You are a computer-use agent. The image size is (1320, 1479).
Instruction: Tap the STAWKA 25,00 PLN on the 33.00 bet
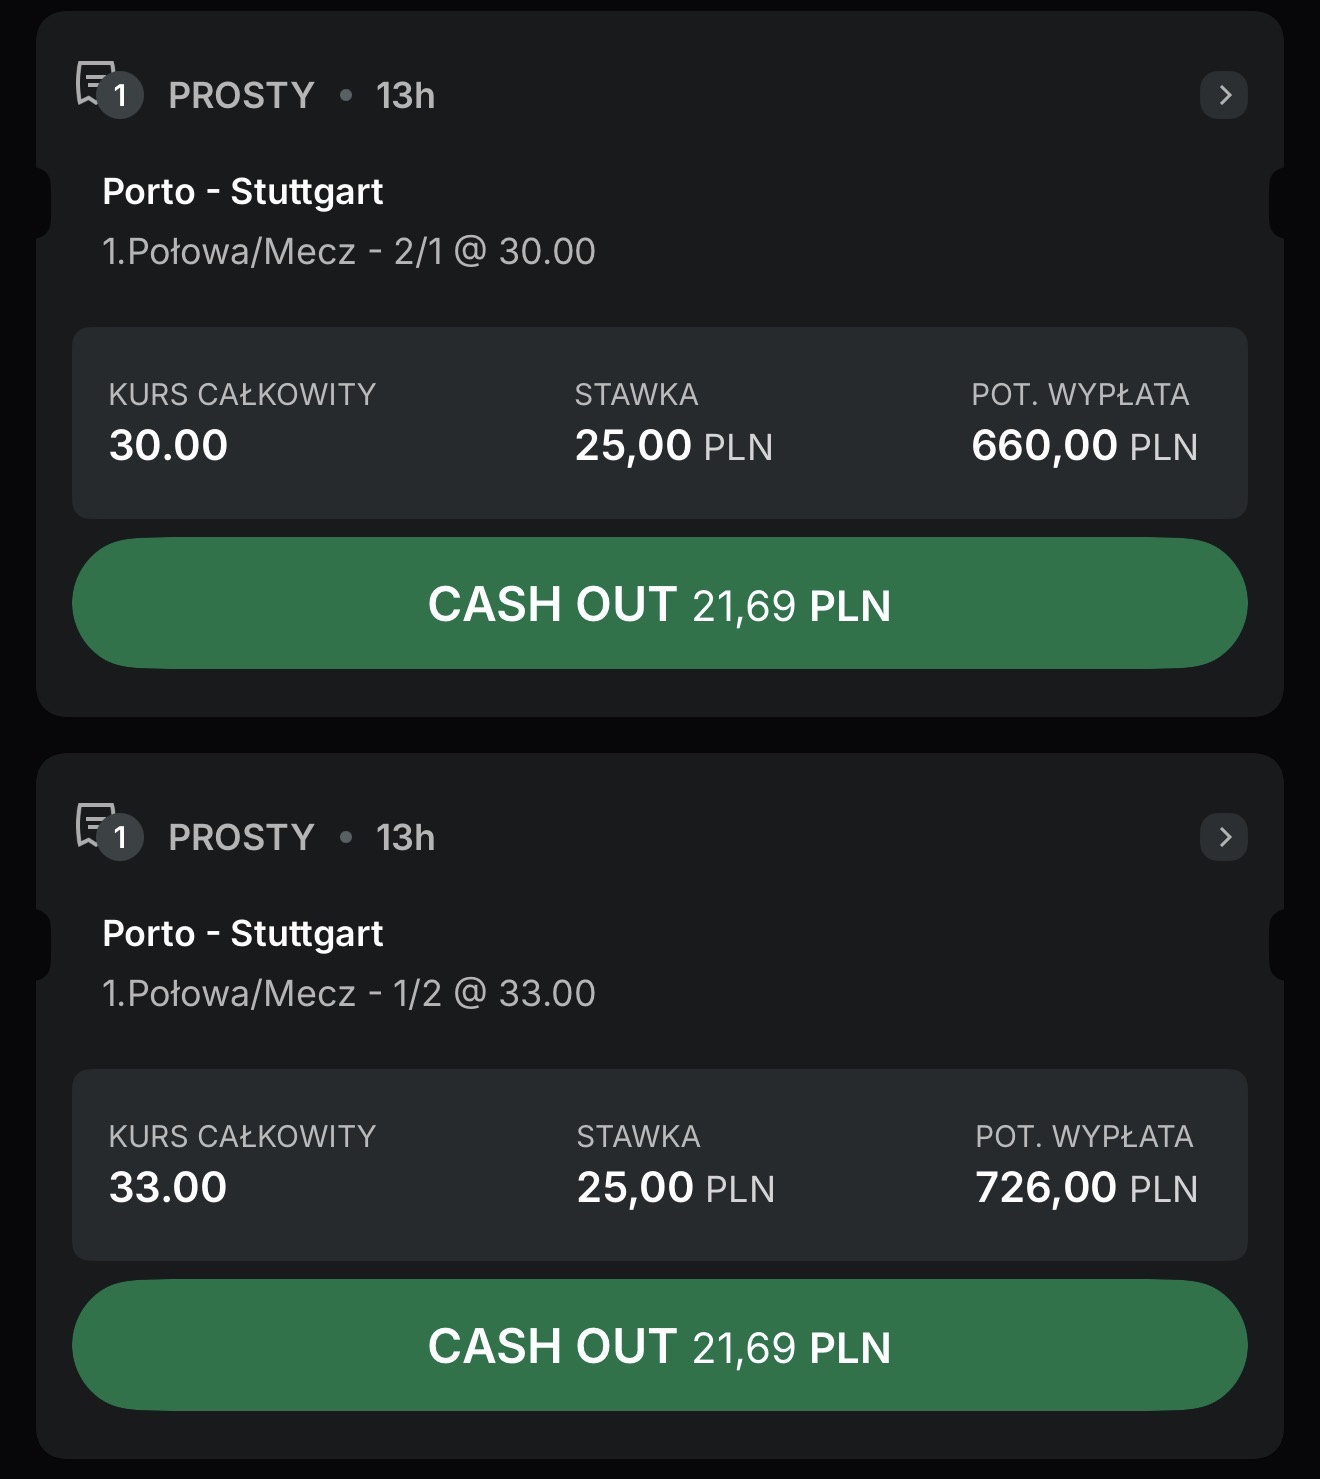[675, 1187]
